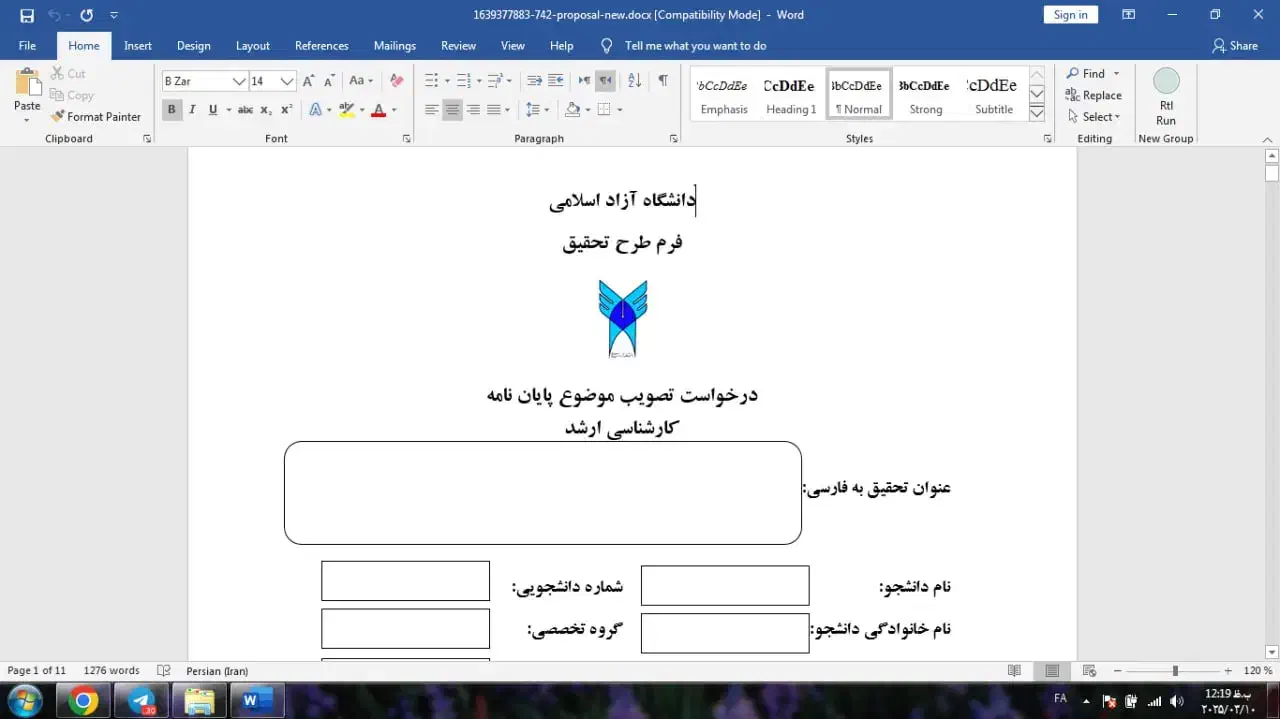Toggle Underline formatting
The image size is (1280, 719).
(212, 110)
